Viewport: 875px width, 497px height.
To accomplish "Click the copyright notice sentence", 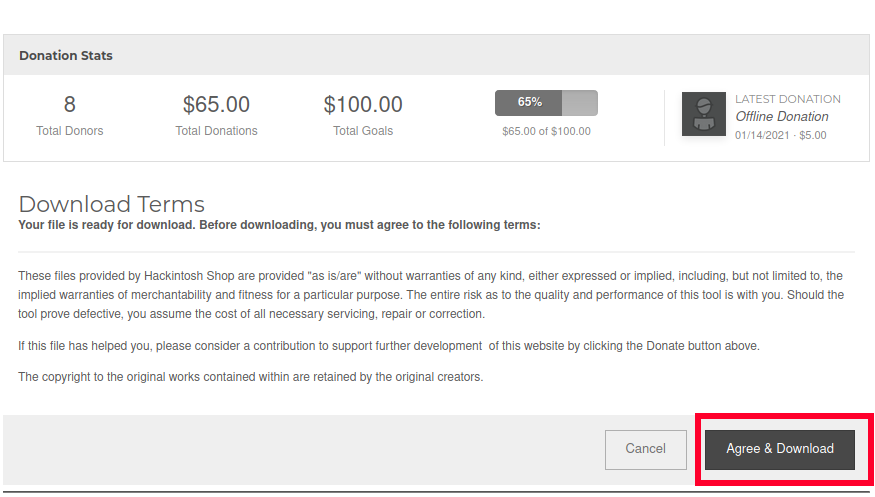I will click(250, 377).
